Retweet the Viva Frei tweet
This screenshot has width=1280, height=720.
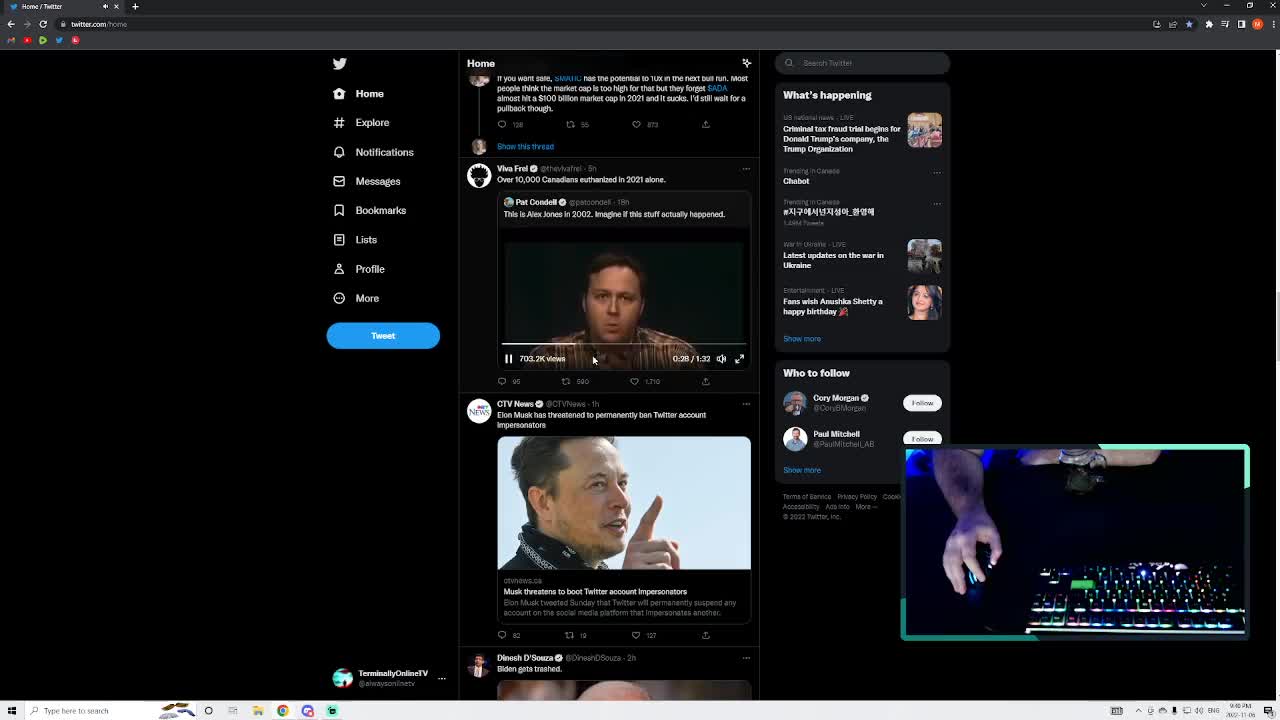(566, 381)
